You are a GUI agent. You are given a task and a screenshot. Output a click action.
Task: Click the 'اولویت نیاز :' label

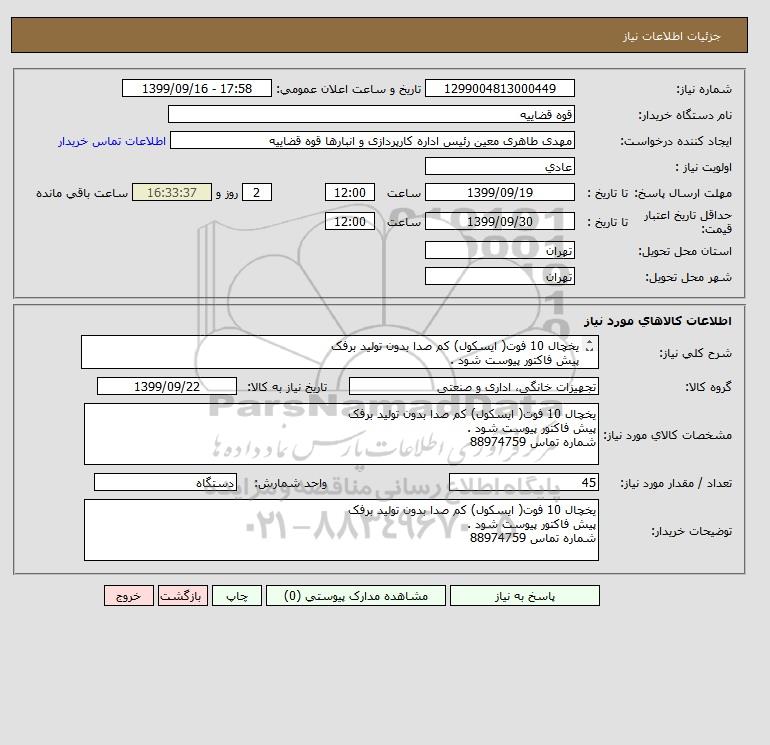click(x=704, y=167)
